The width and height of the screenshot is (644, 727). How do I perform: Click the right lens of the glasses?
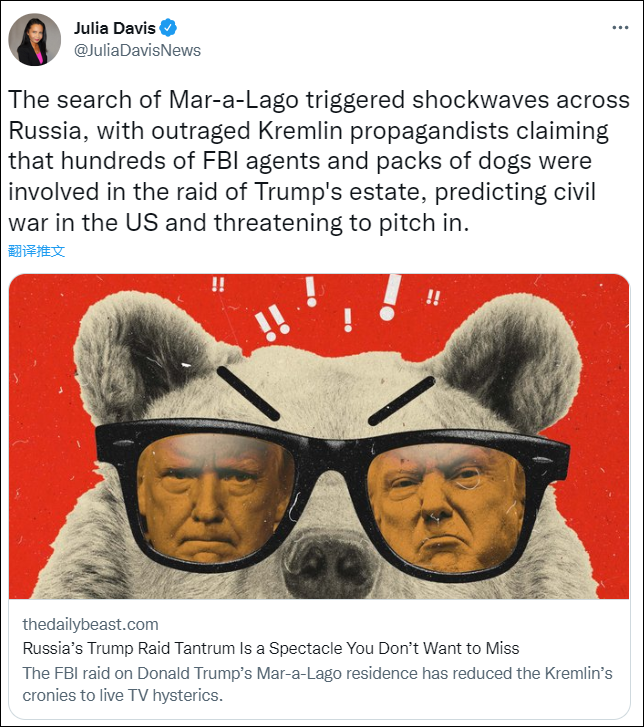click(447, 506)
